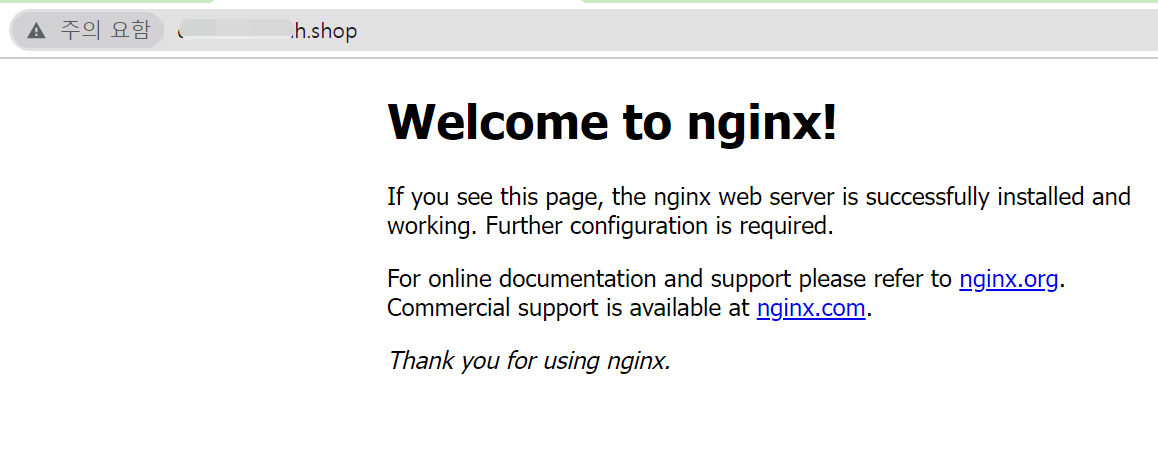Follow the nginx.com commercial support link
Image resolution: width=1158 pixels, height=455 pixels.
coord(811,307)
